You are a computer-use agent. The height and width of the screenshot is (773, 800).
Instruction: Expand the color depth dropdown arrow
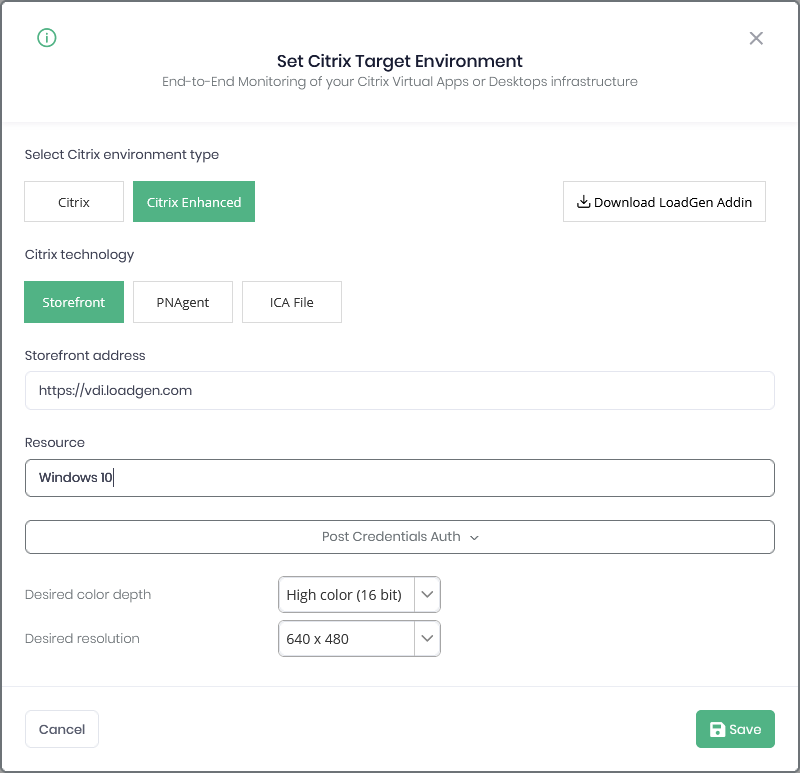click(427, 594)
